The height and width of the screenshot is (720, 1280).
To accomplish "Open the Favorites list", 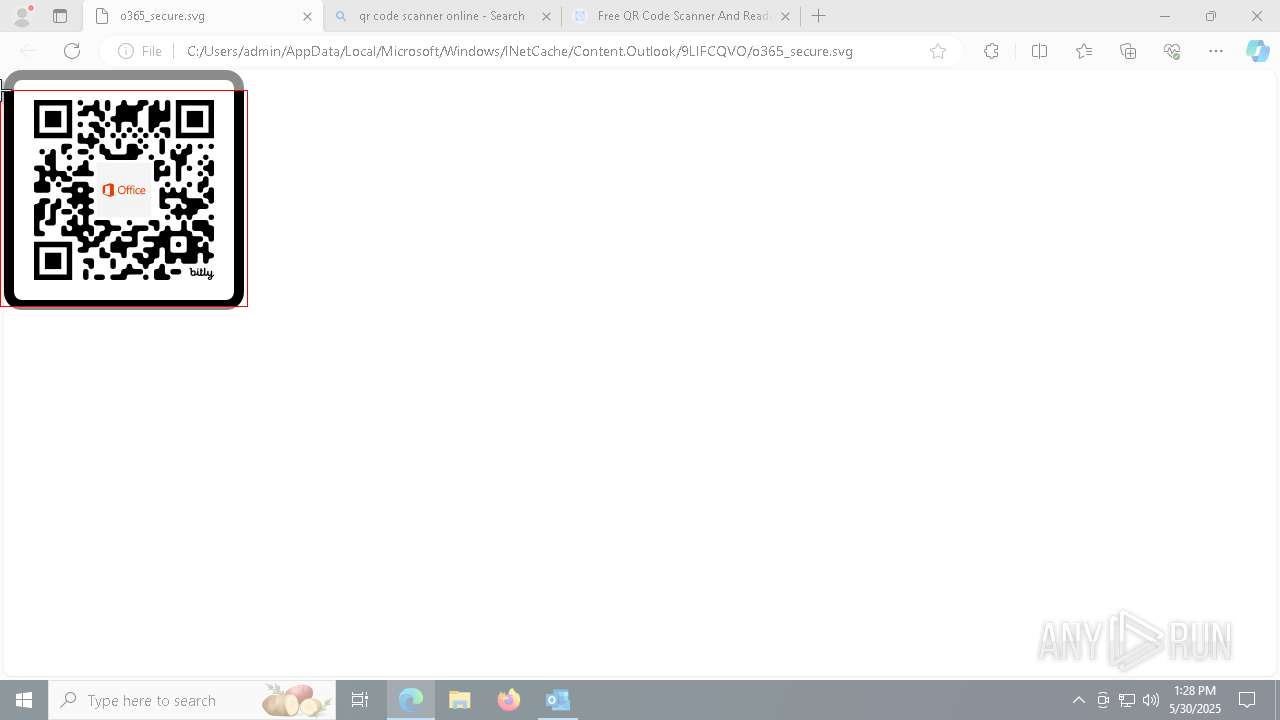I will click(1084, 51).
